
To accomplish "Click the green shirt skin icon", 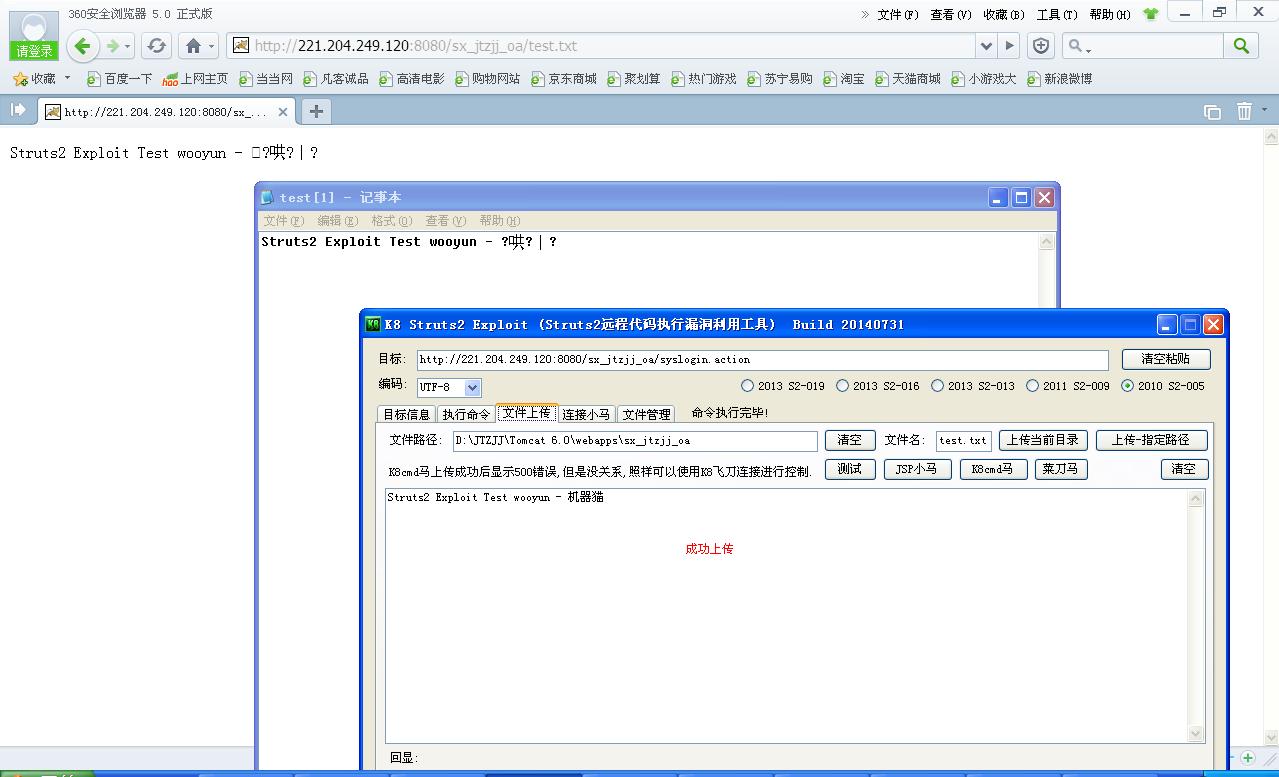I will tap(1150, 14).
